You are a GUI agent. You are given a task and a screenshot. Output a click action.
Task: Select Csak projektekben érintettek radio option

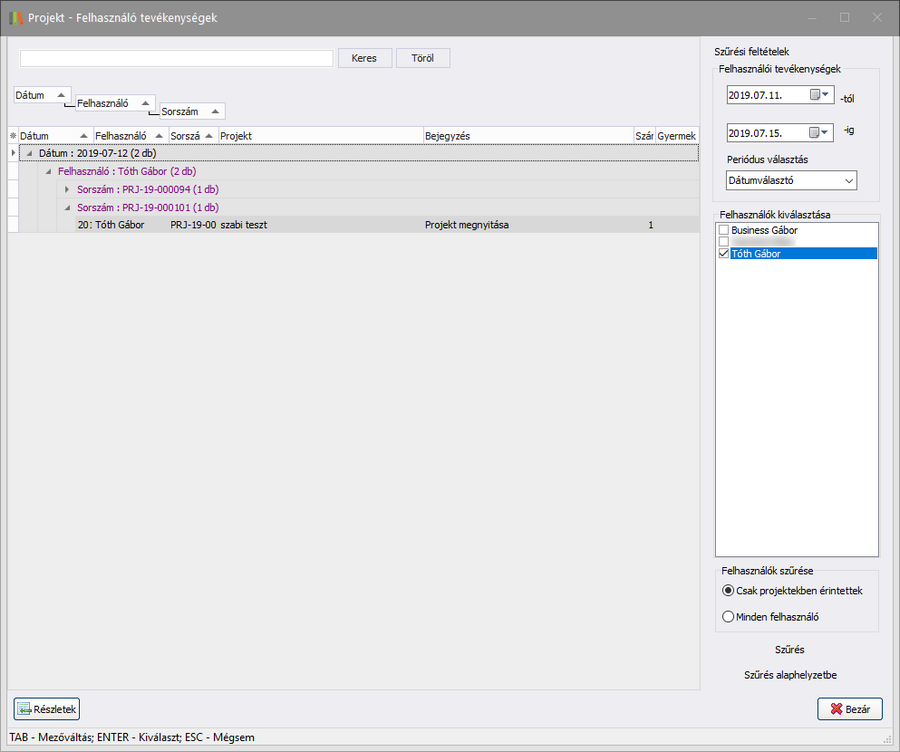coord(728,590)
